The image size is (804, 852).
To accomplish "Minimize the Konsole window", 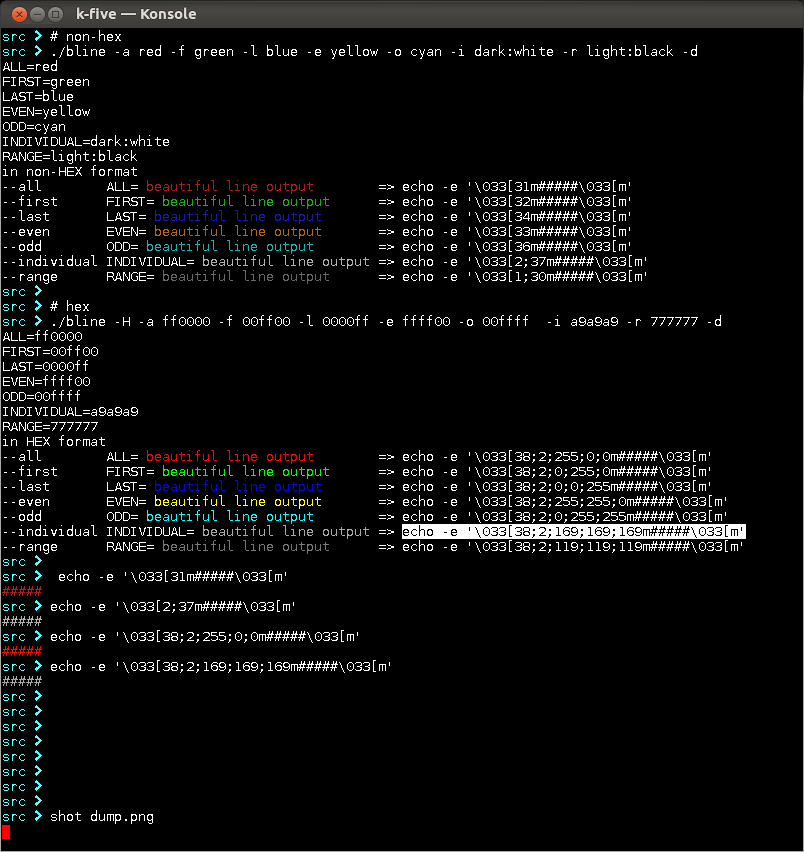I will pos(37,14).
